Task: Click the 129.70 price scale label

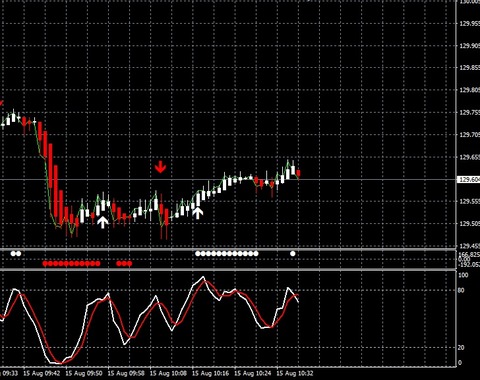Action: [x=470, y=135]
